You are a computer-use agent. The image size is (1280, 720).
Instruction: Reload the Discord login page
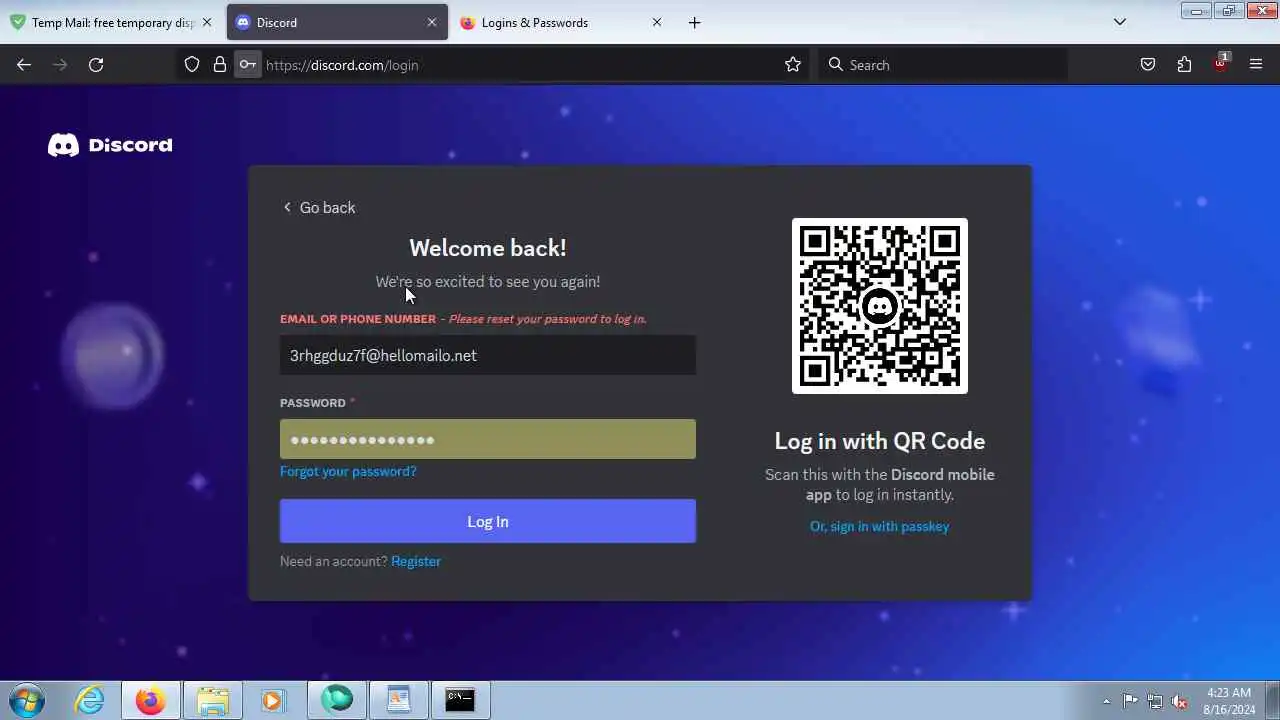[x=96, y=65]
